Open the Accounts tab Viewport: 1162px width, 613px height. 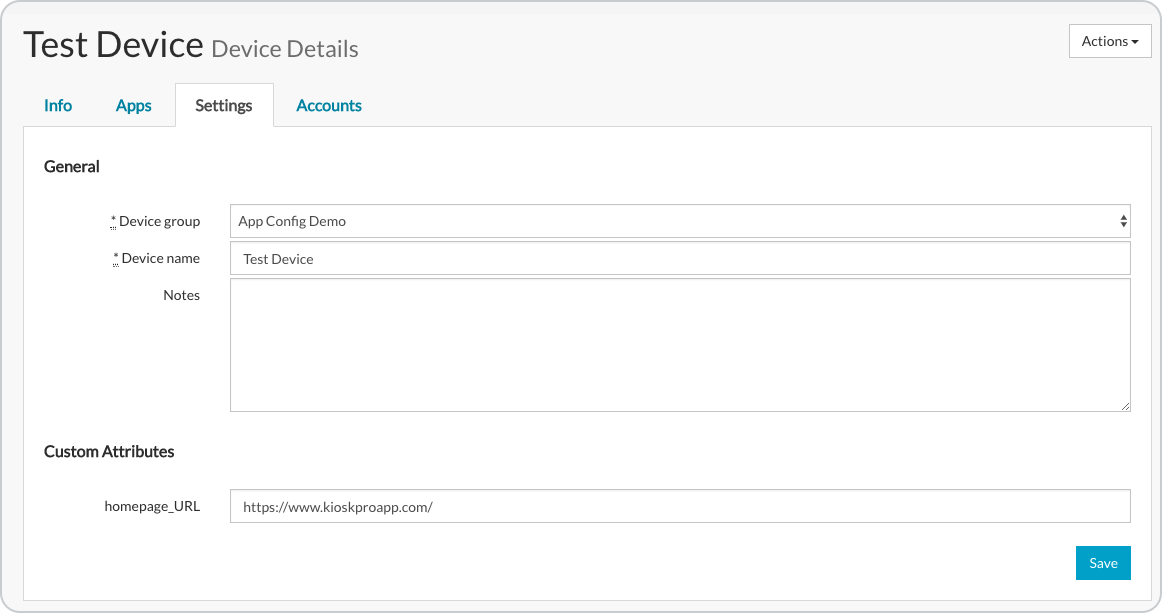tap(329, 105)
